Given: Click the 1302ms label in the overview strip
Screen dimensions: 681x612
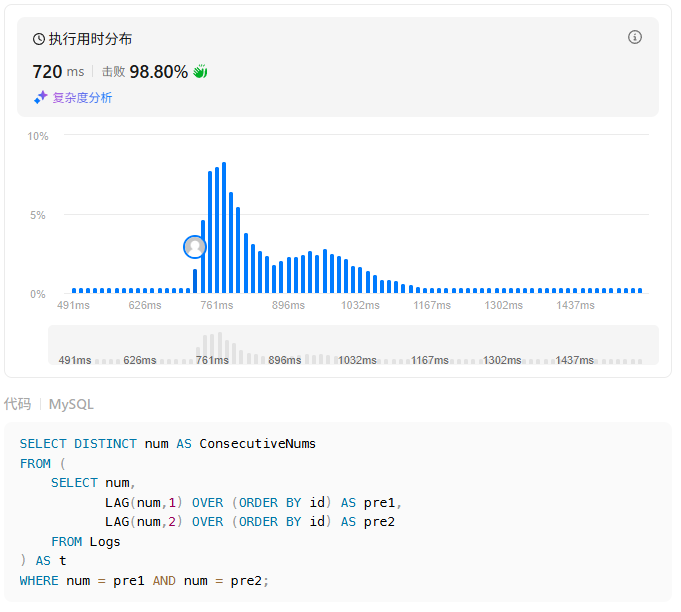Looking at the screenshot, I should 502,360.
